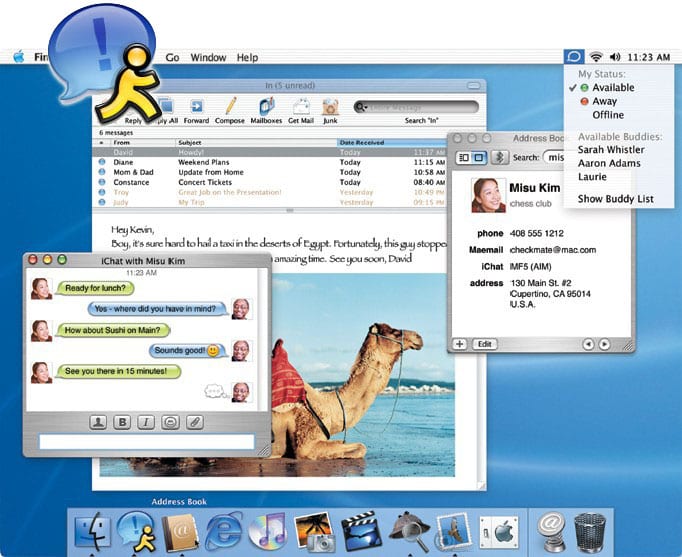Open iTunes from the Dock

coord(267,531)
